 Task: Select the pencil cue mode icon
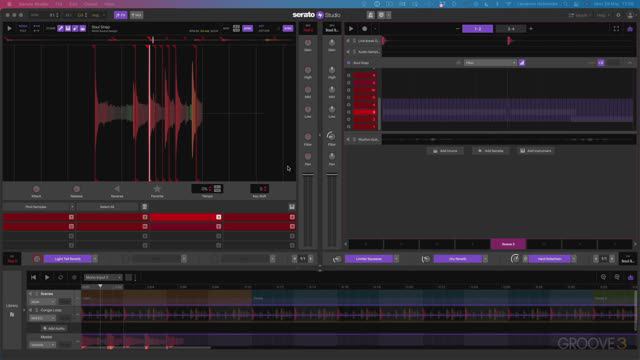point(60,29)
